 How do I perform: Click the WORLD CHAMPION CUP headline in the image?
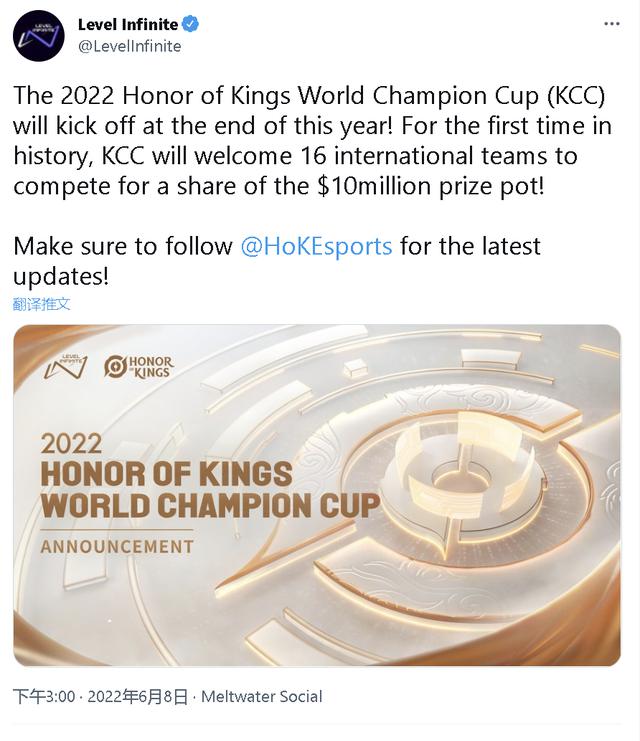point(210,505)
